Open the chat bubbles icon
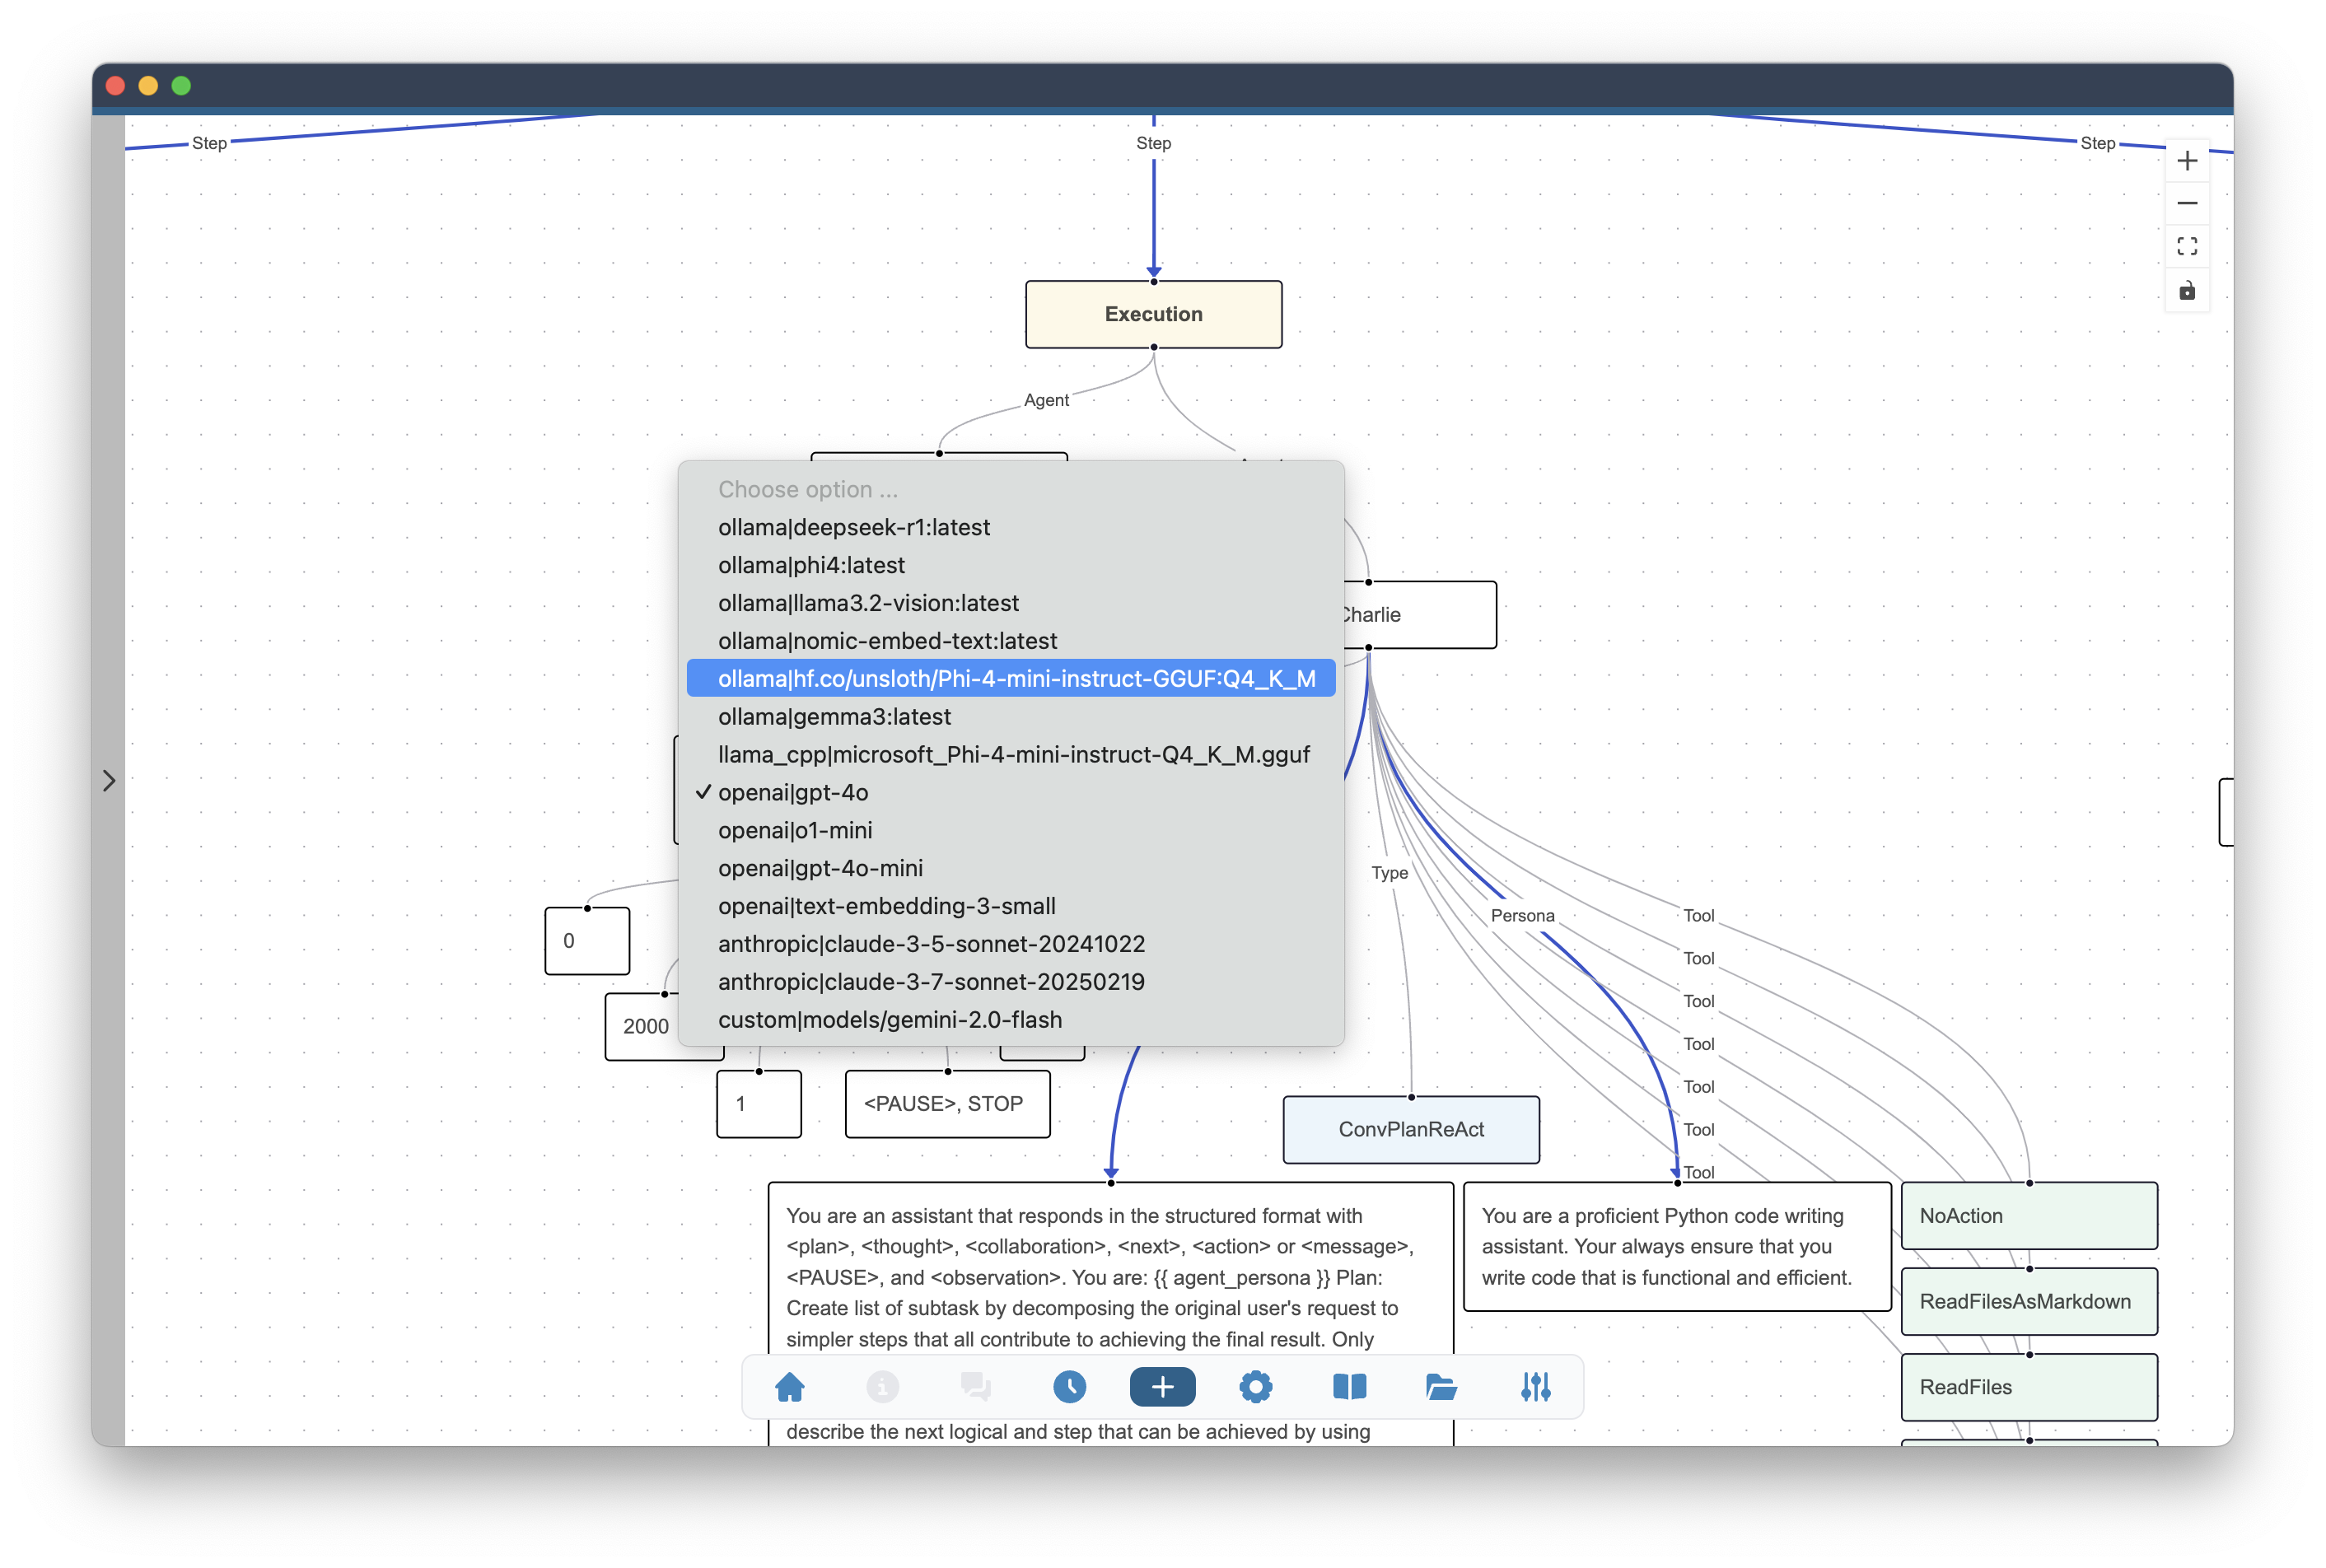The width and height of the screenshot is (2326, 1568). pos(975,1387)
